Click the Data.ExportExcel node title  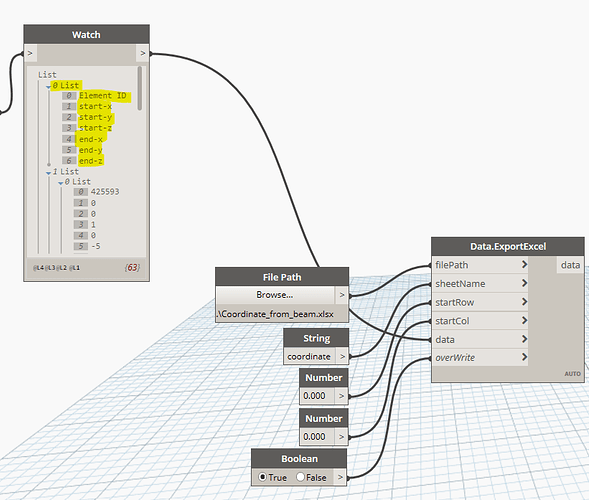pos(508,246)
